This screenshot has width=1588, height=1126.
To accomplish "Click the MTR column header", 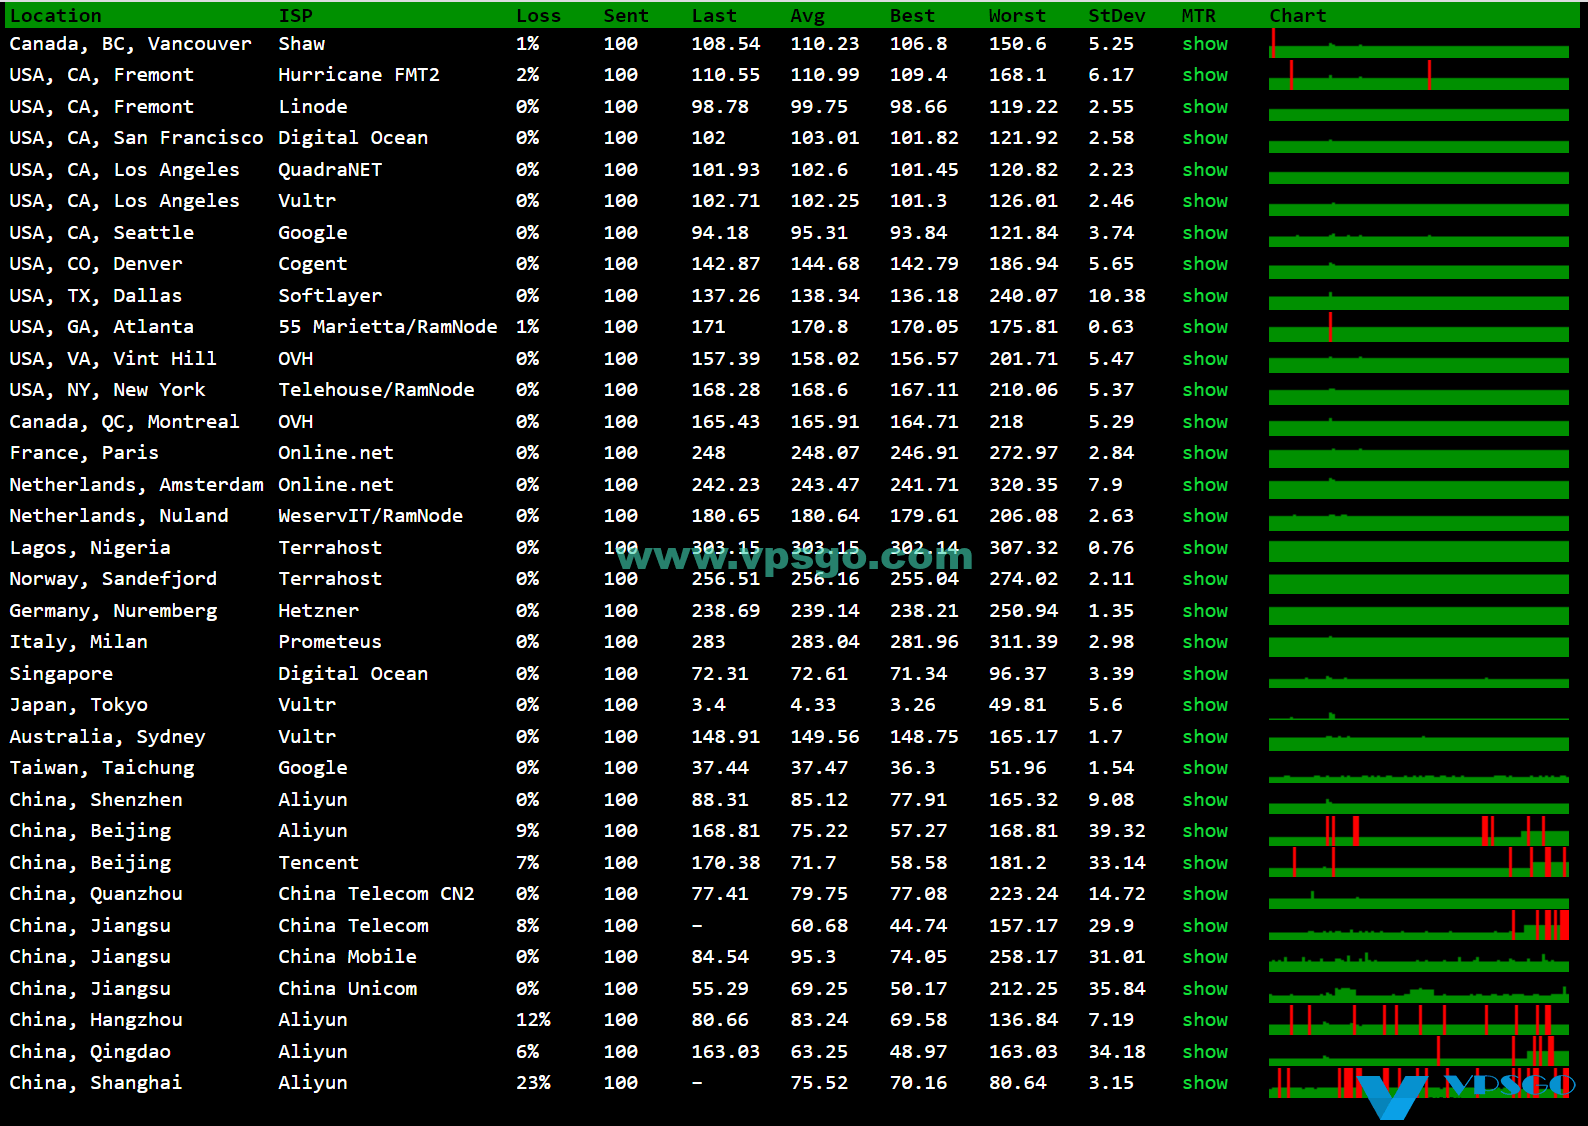I will 1199,16.
